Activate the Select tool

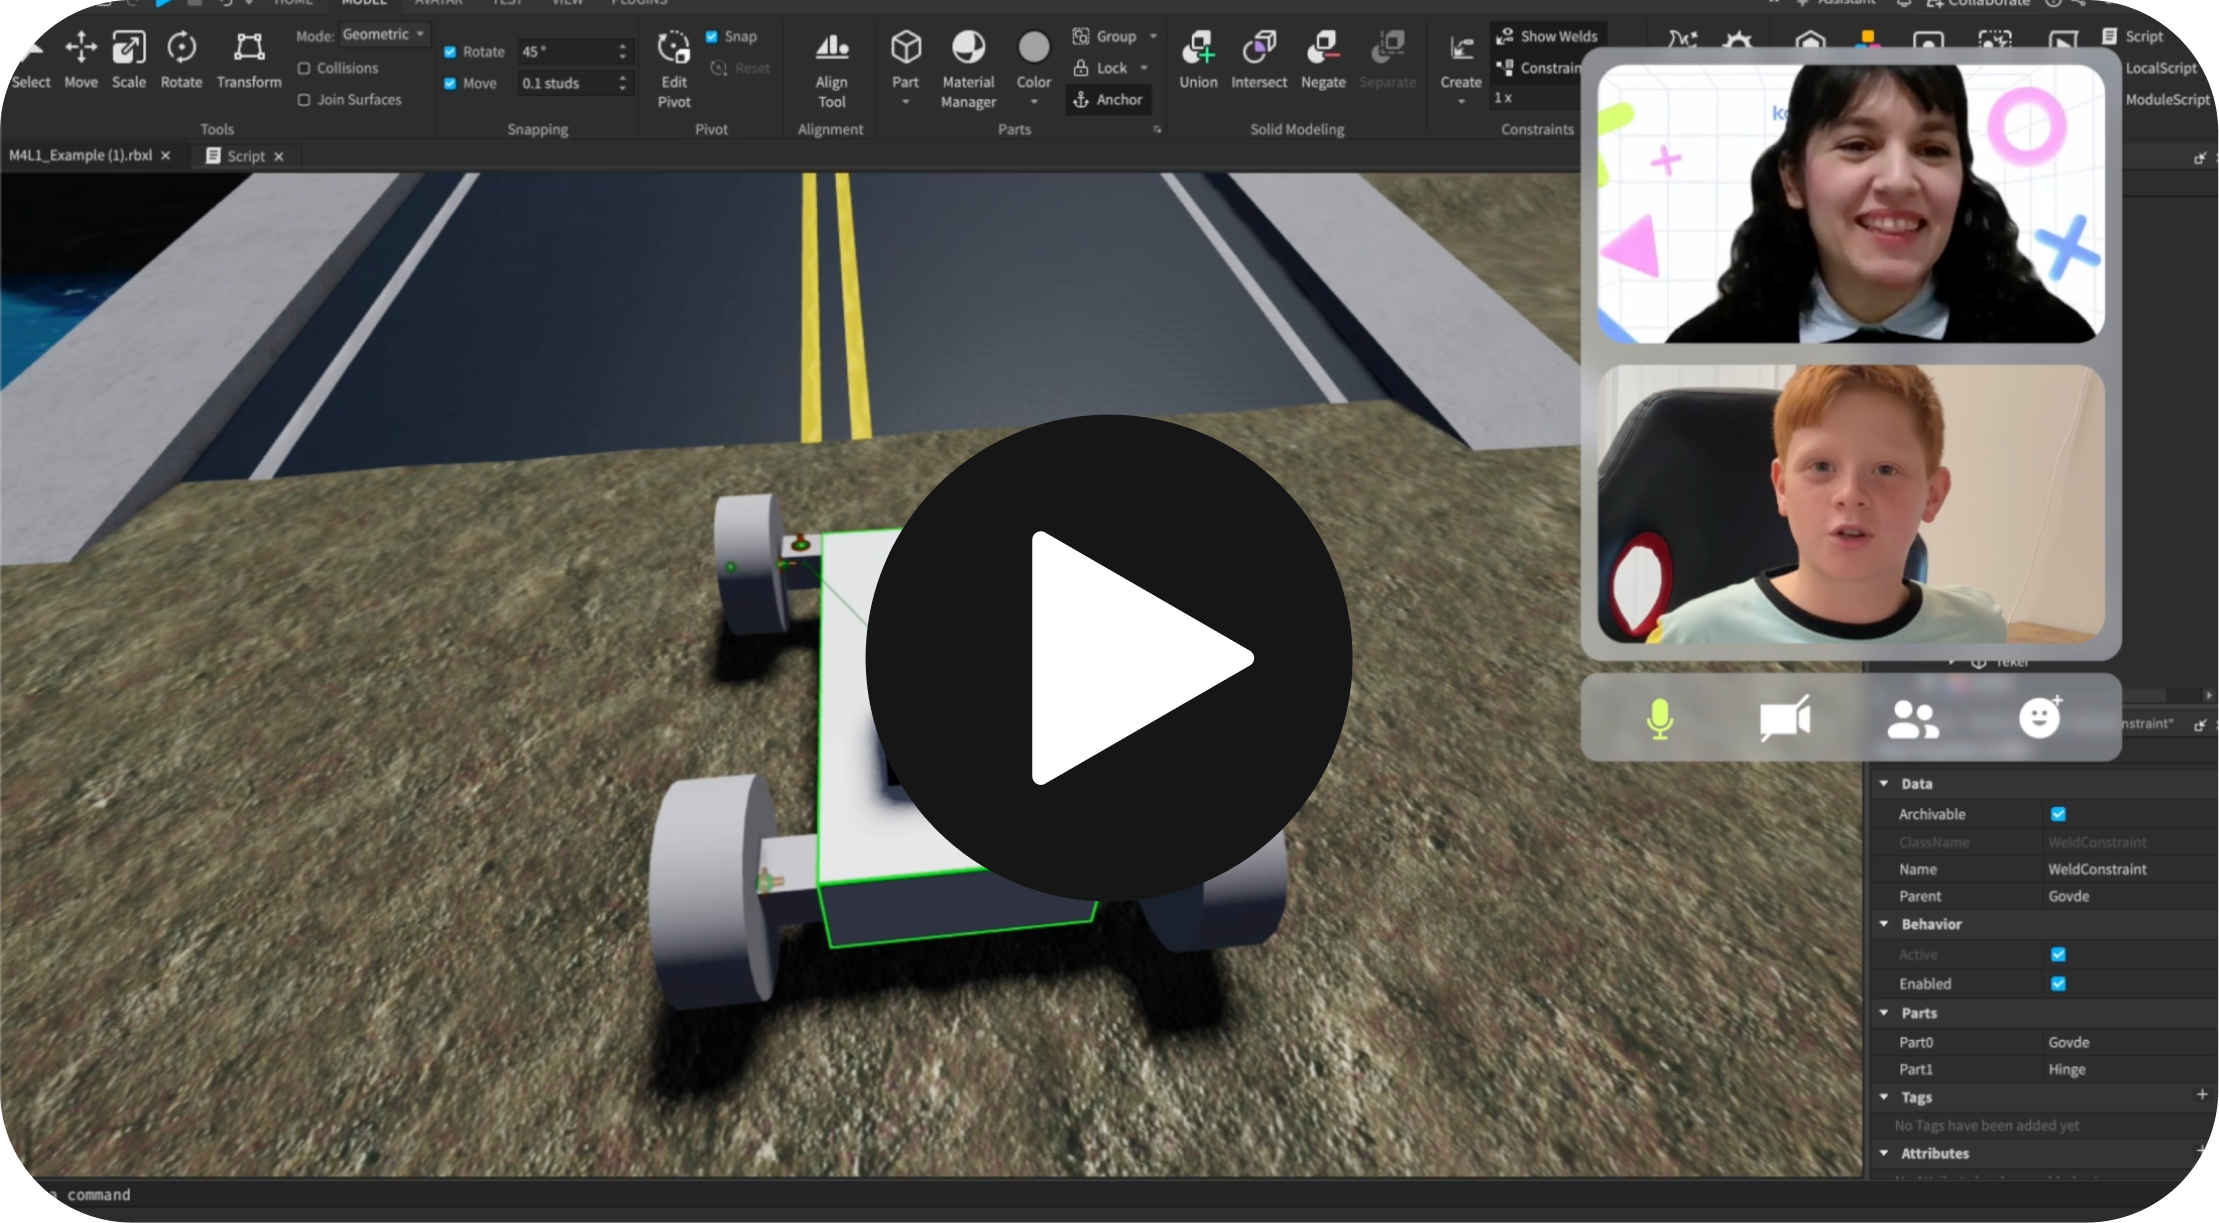(30, 60)
